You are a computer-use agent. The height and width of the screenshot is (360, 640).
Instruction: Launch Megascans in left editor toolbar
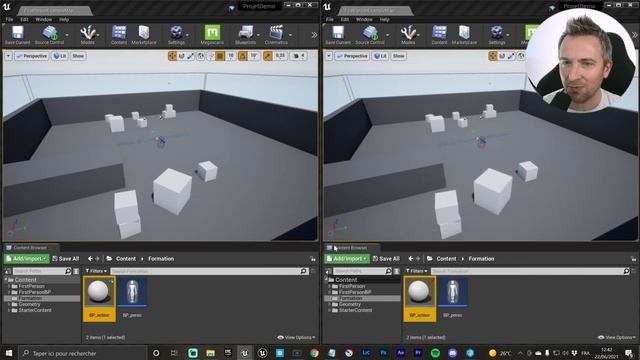[x=212, y=35]
